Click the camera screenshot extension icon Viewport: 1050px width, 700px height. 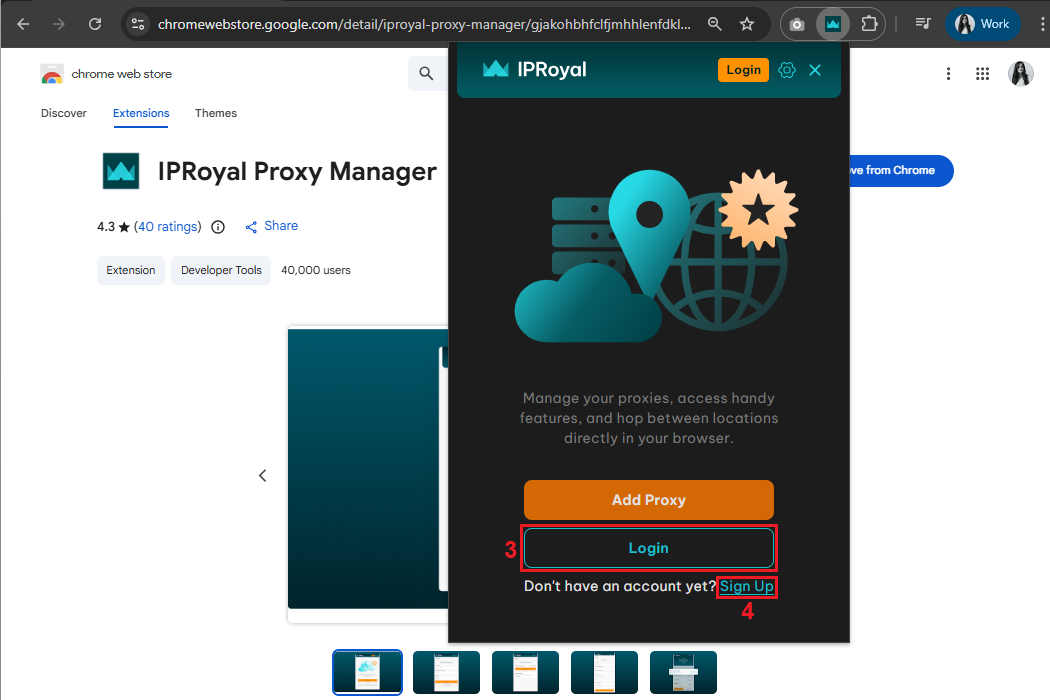click(x=797, y=24)
